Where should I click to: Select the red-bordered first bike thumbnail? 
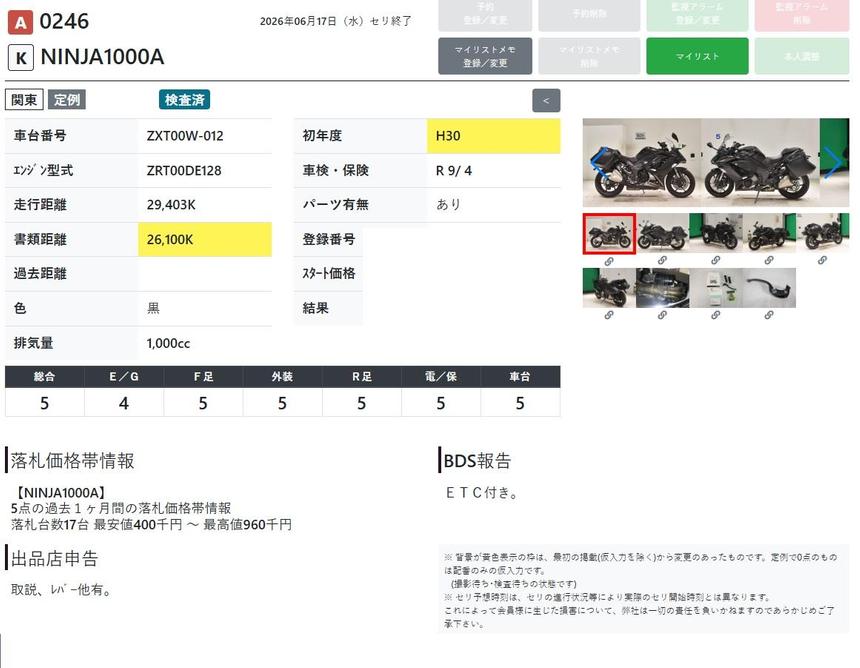609,234
